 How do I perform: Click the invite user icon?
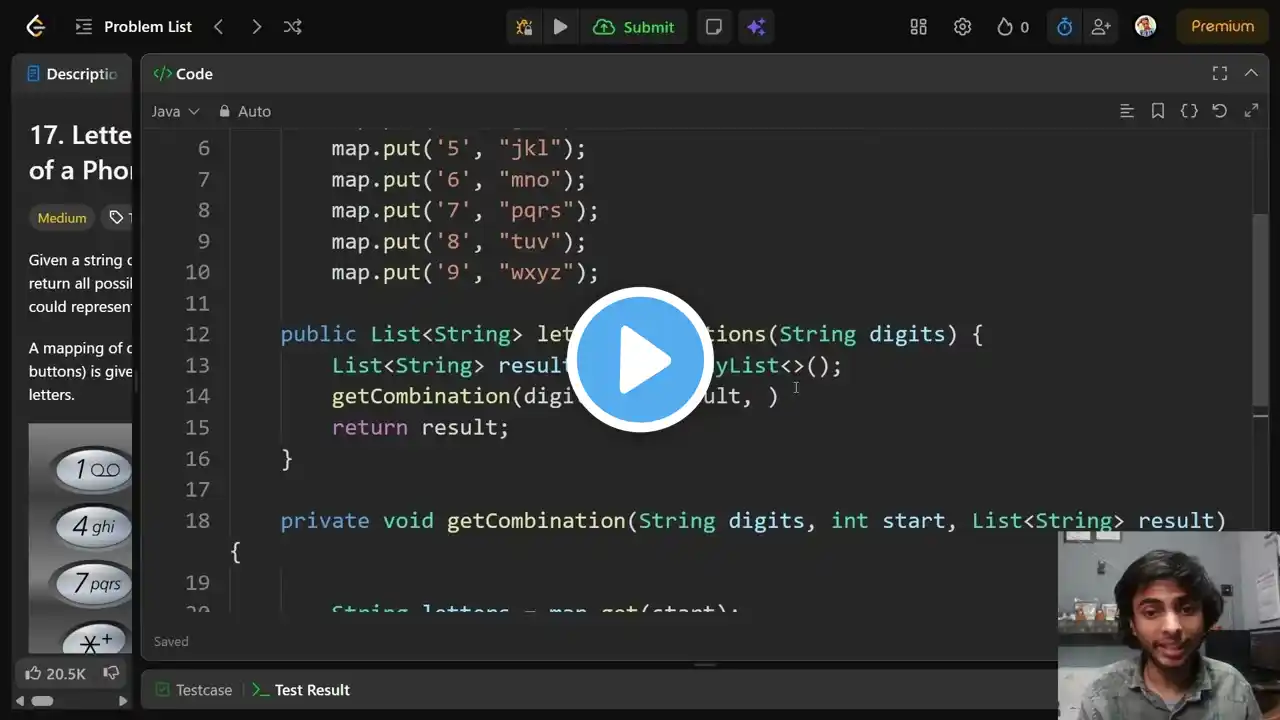1101,27
